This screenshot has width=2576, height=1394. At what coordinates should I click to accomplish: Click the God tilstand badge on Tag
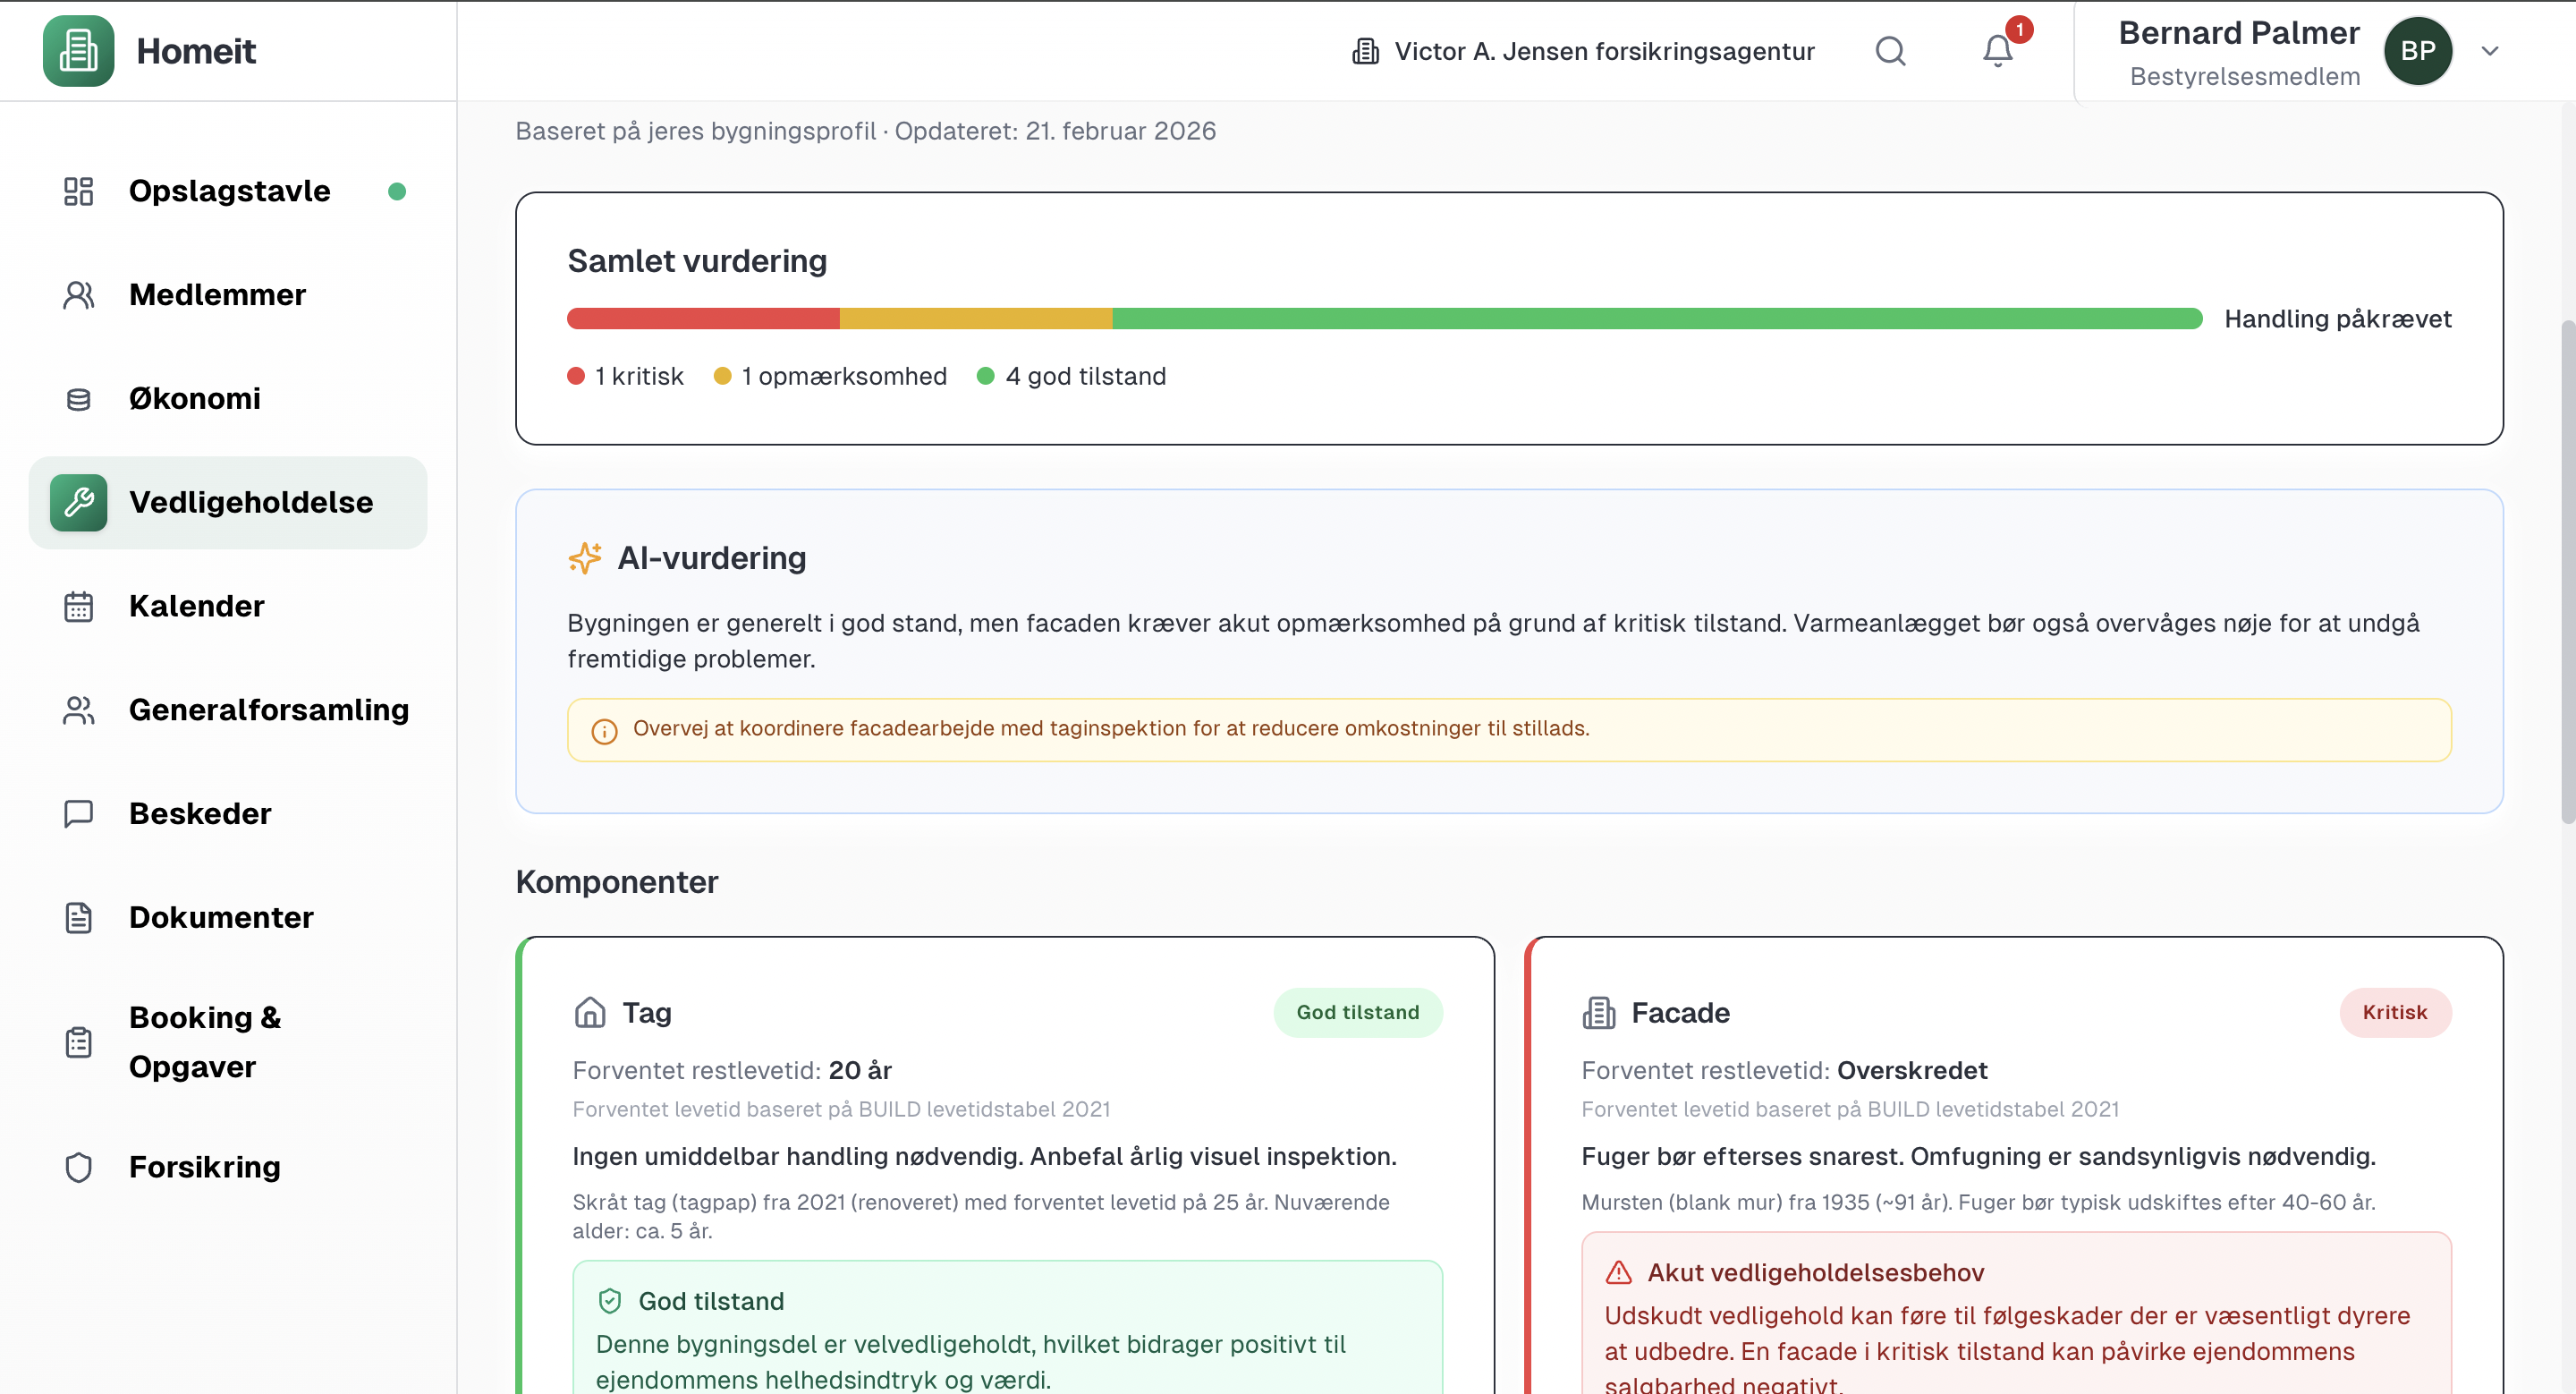click(x=1357, y=1012)
